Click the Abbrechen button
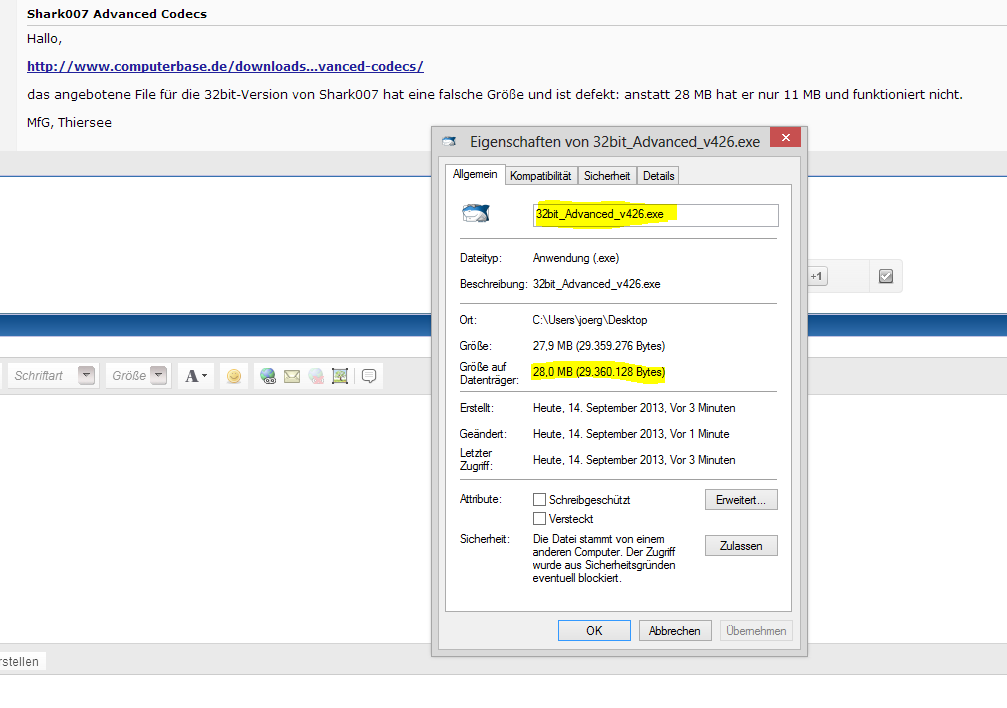The image size is (1007, 708). coord(674,630)
